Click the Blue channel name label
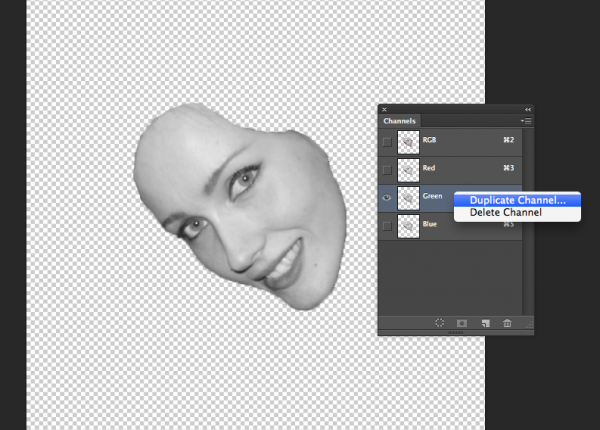The image size is (600, 430). (429, 226)
